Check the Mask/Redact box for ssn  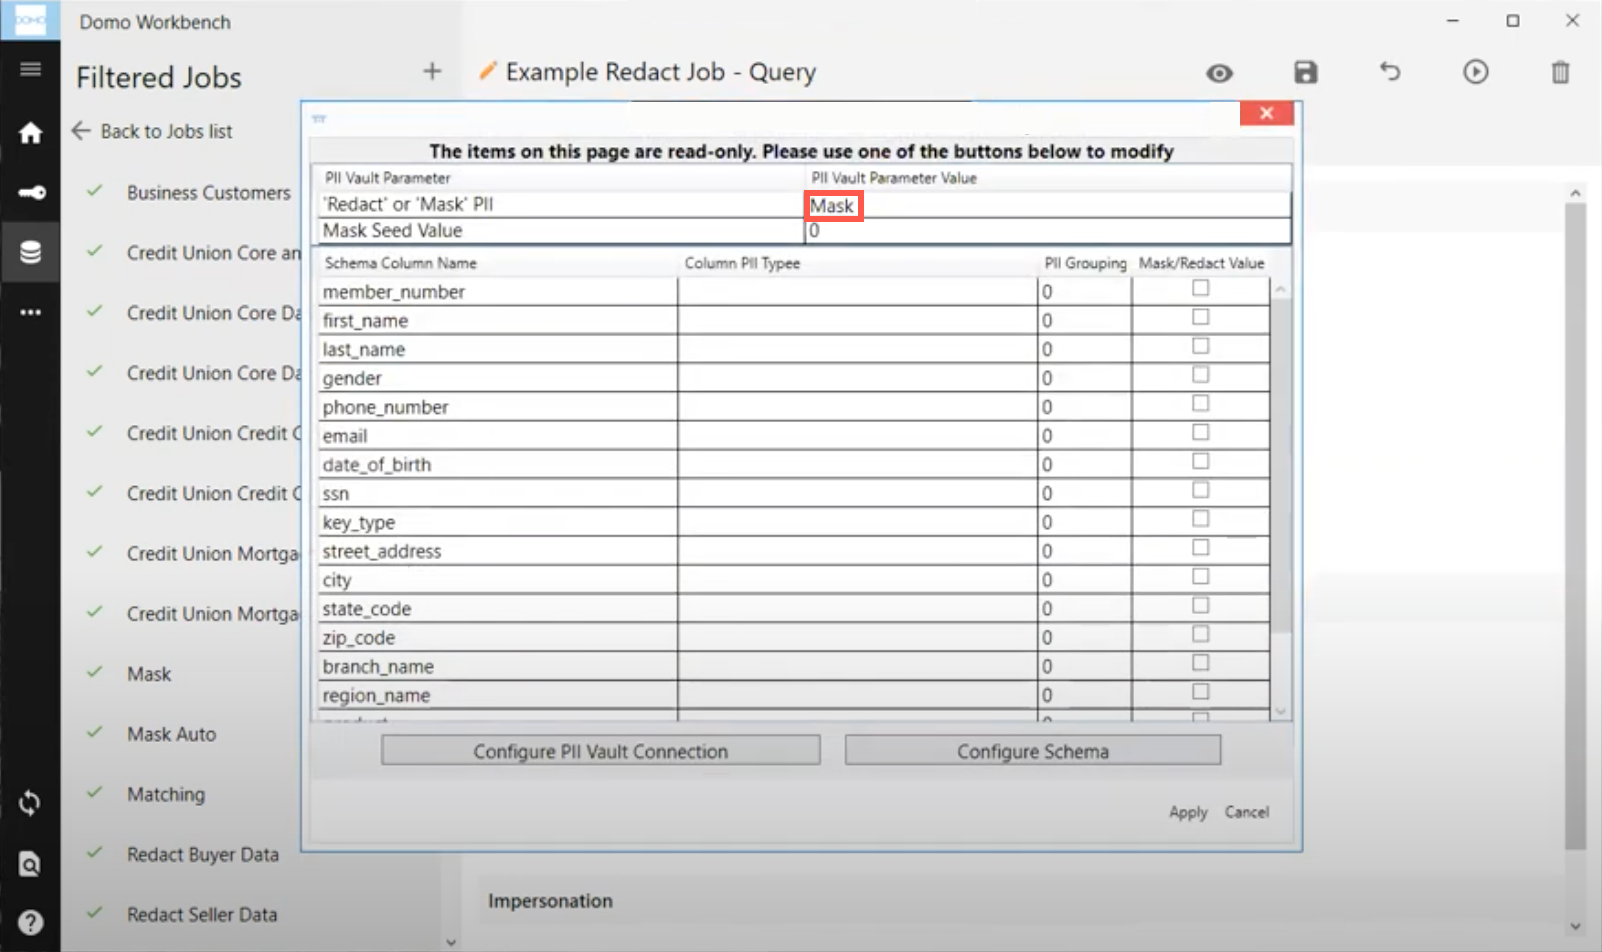pyautogui.click(x=1200, y=489)
